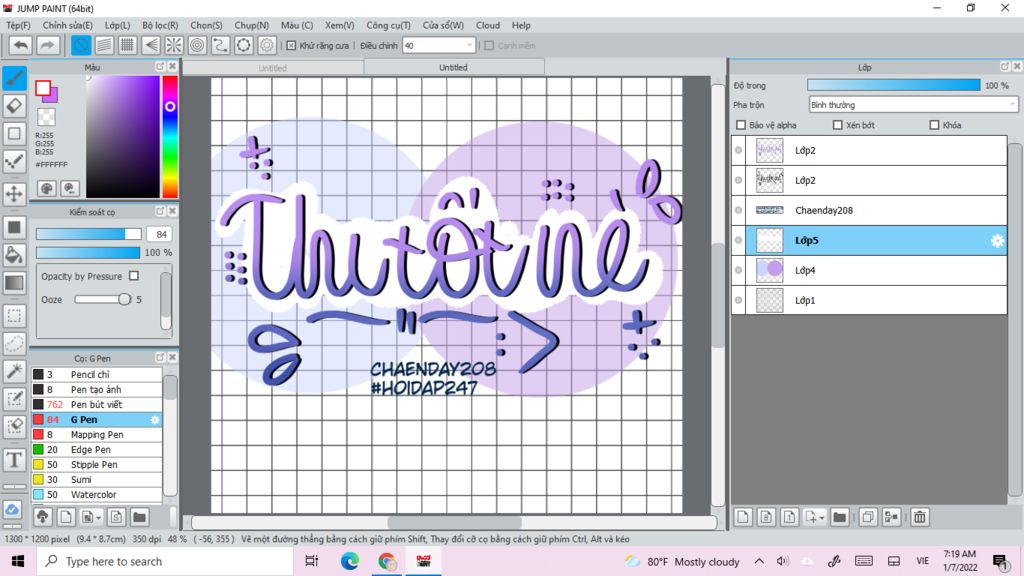This screenshot has height=576, width=1024.
Task: Toggle visibility of Lớp4 layer
Action: coord(739,270)
